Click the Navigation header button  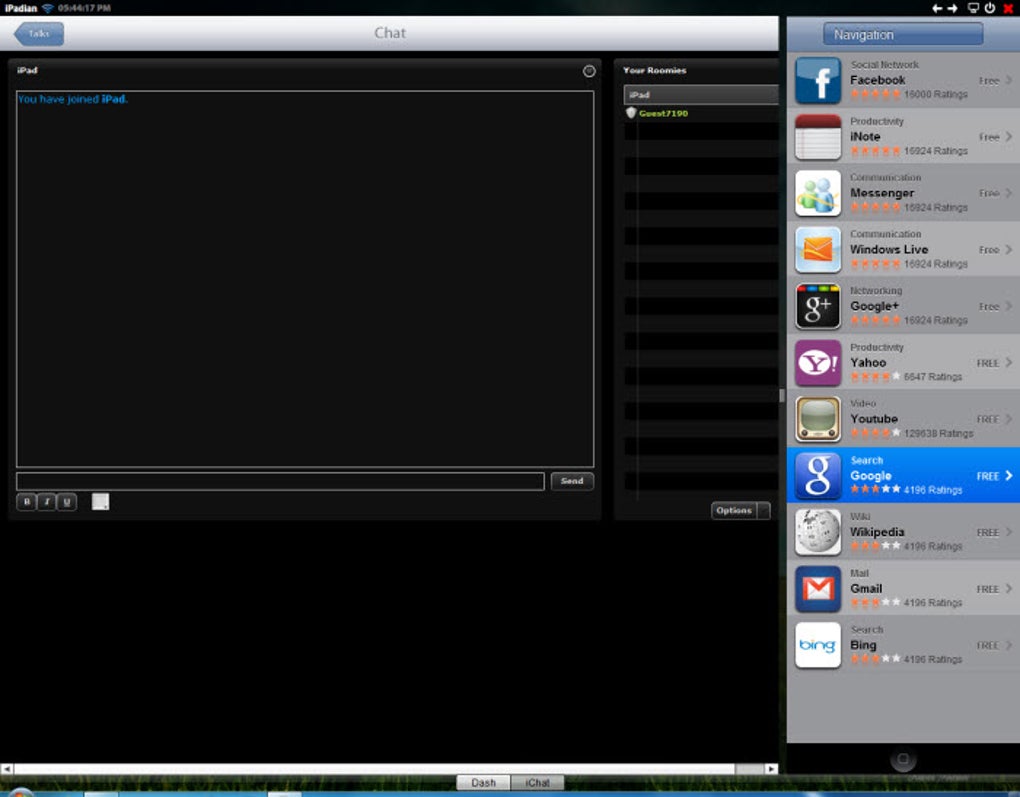(903, 34)
